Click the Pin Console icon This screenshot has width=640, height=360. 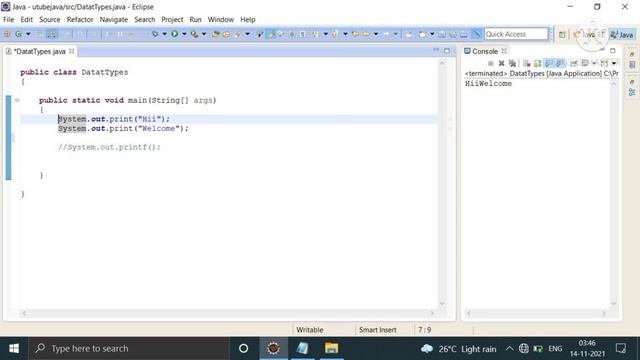coord(573,63)
